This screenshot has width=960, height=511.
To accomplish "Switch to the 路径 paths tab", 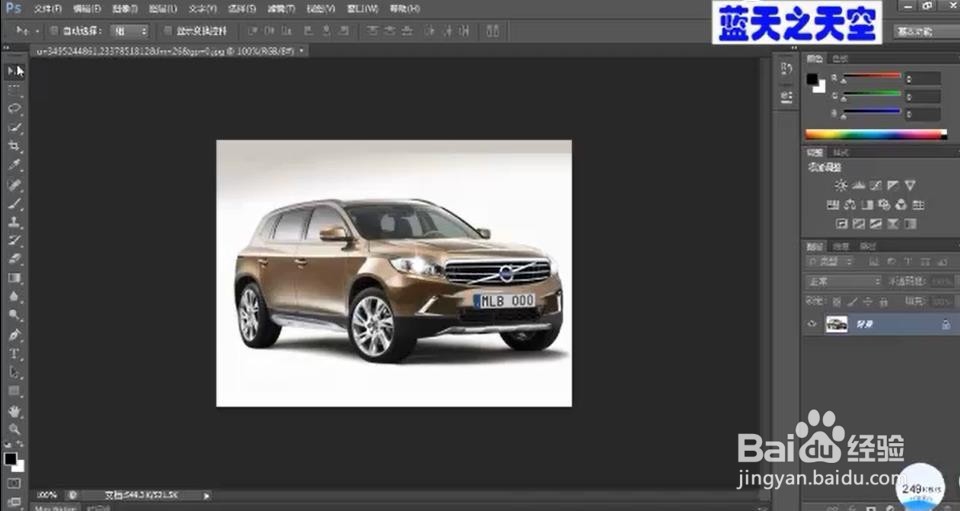I will pos(868,246).
